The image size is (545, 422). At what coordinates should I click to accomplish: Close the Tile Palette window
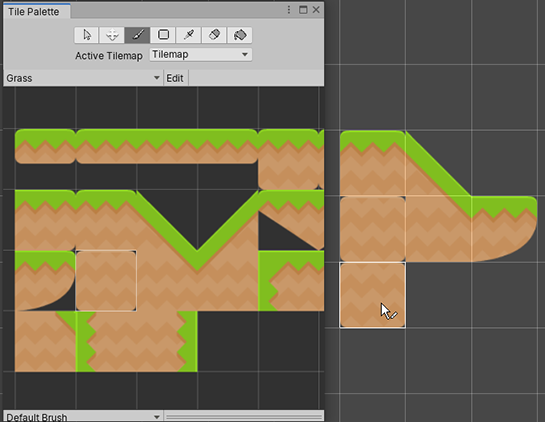click(x=316, y=10)
